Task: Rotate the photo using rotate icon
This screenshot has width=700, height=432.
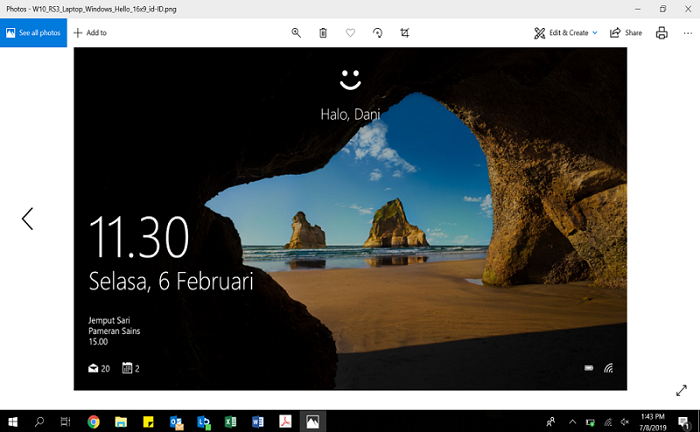Action: [x=377, y=33]
